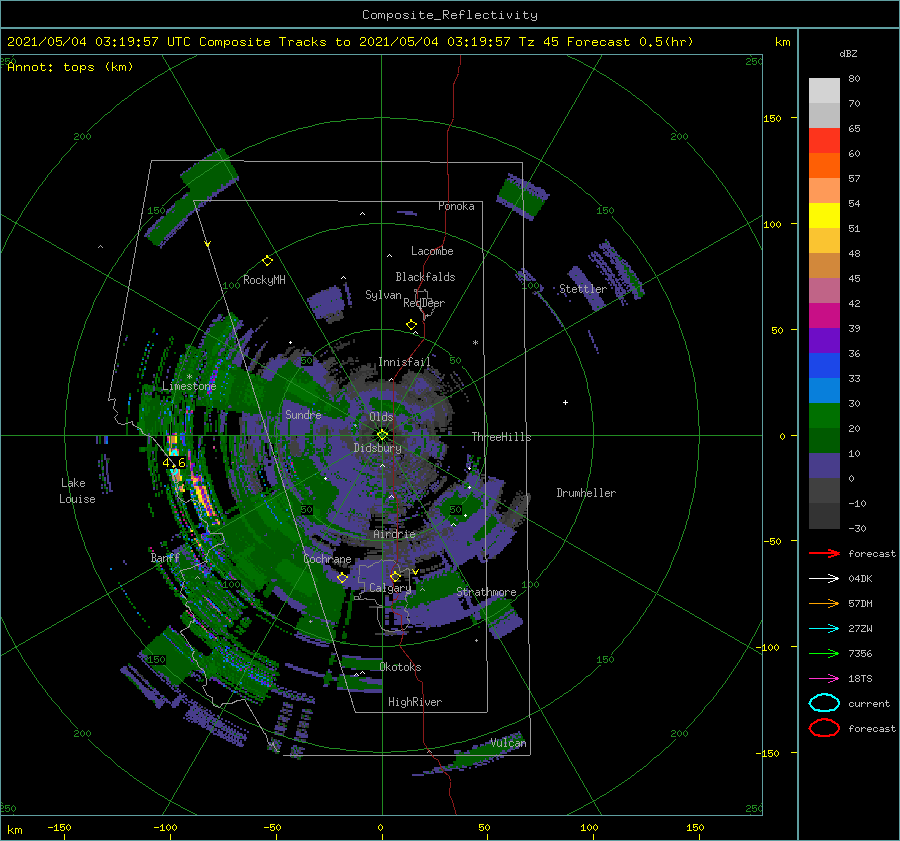Click the Composite_Reflectivity title
Image resolution: width=900 pixels, height=841 pixels.
click(x=450, y=15)
